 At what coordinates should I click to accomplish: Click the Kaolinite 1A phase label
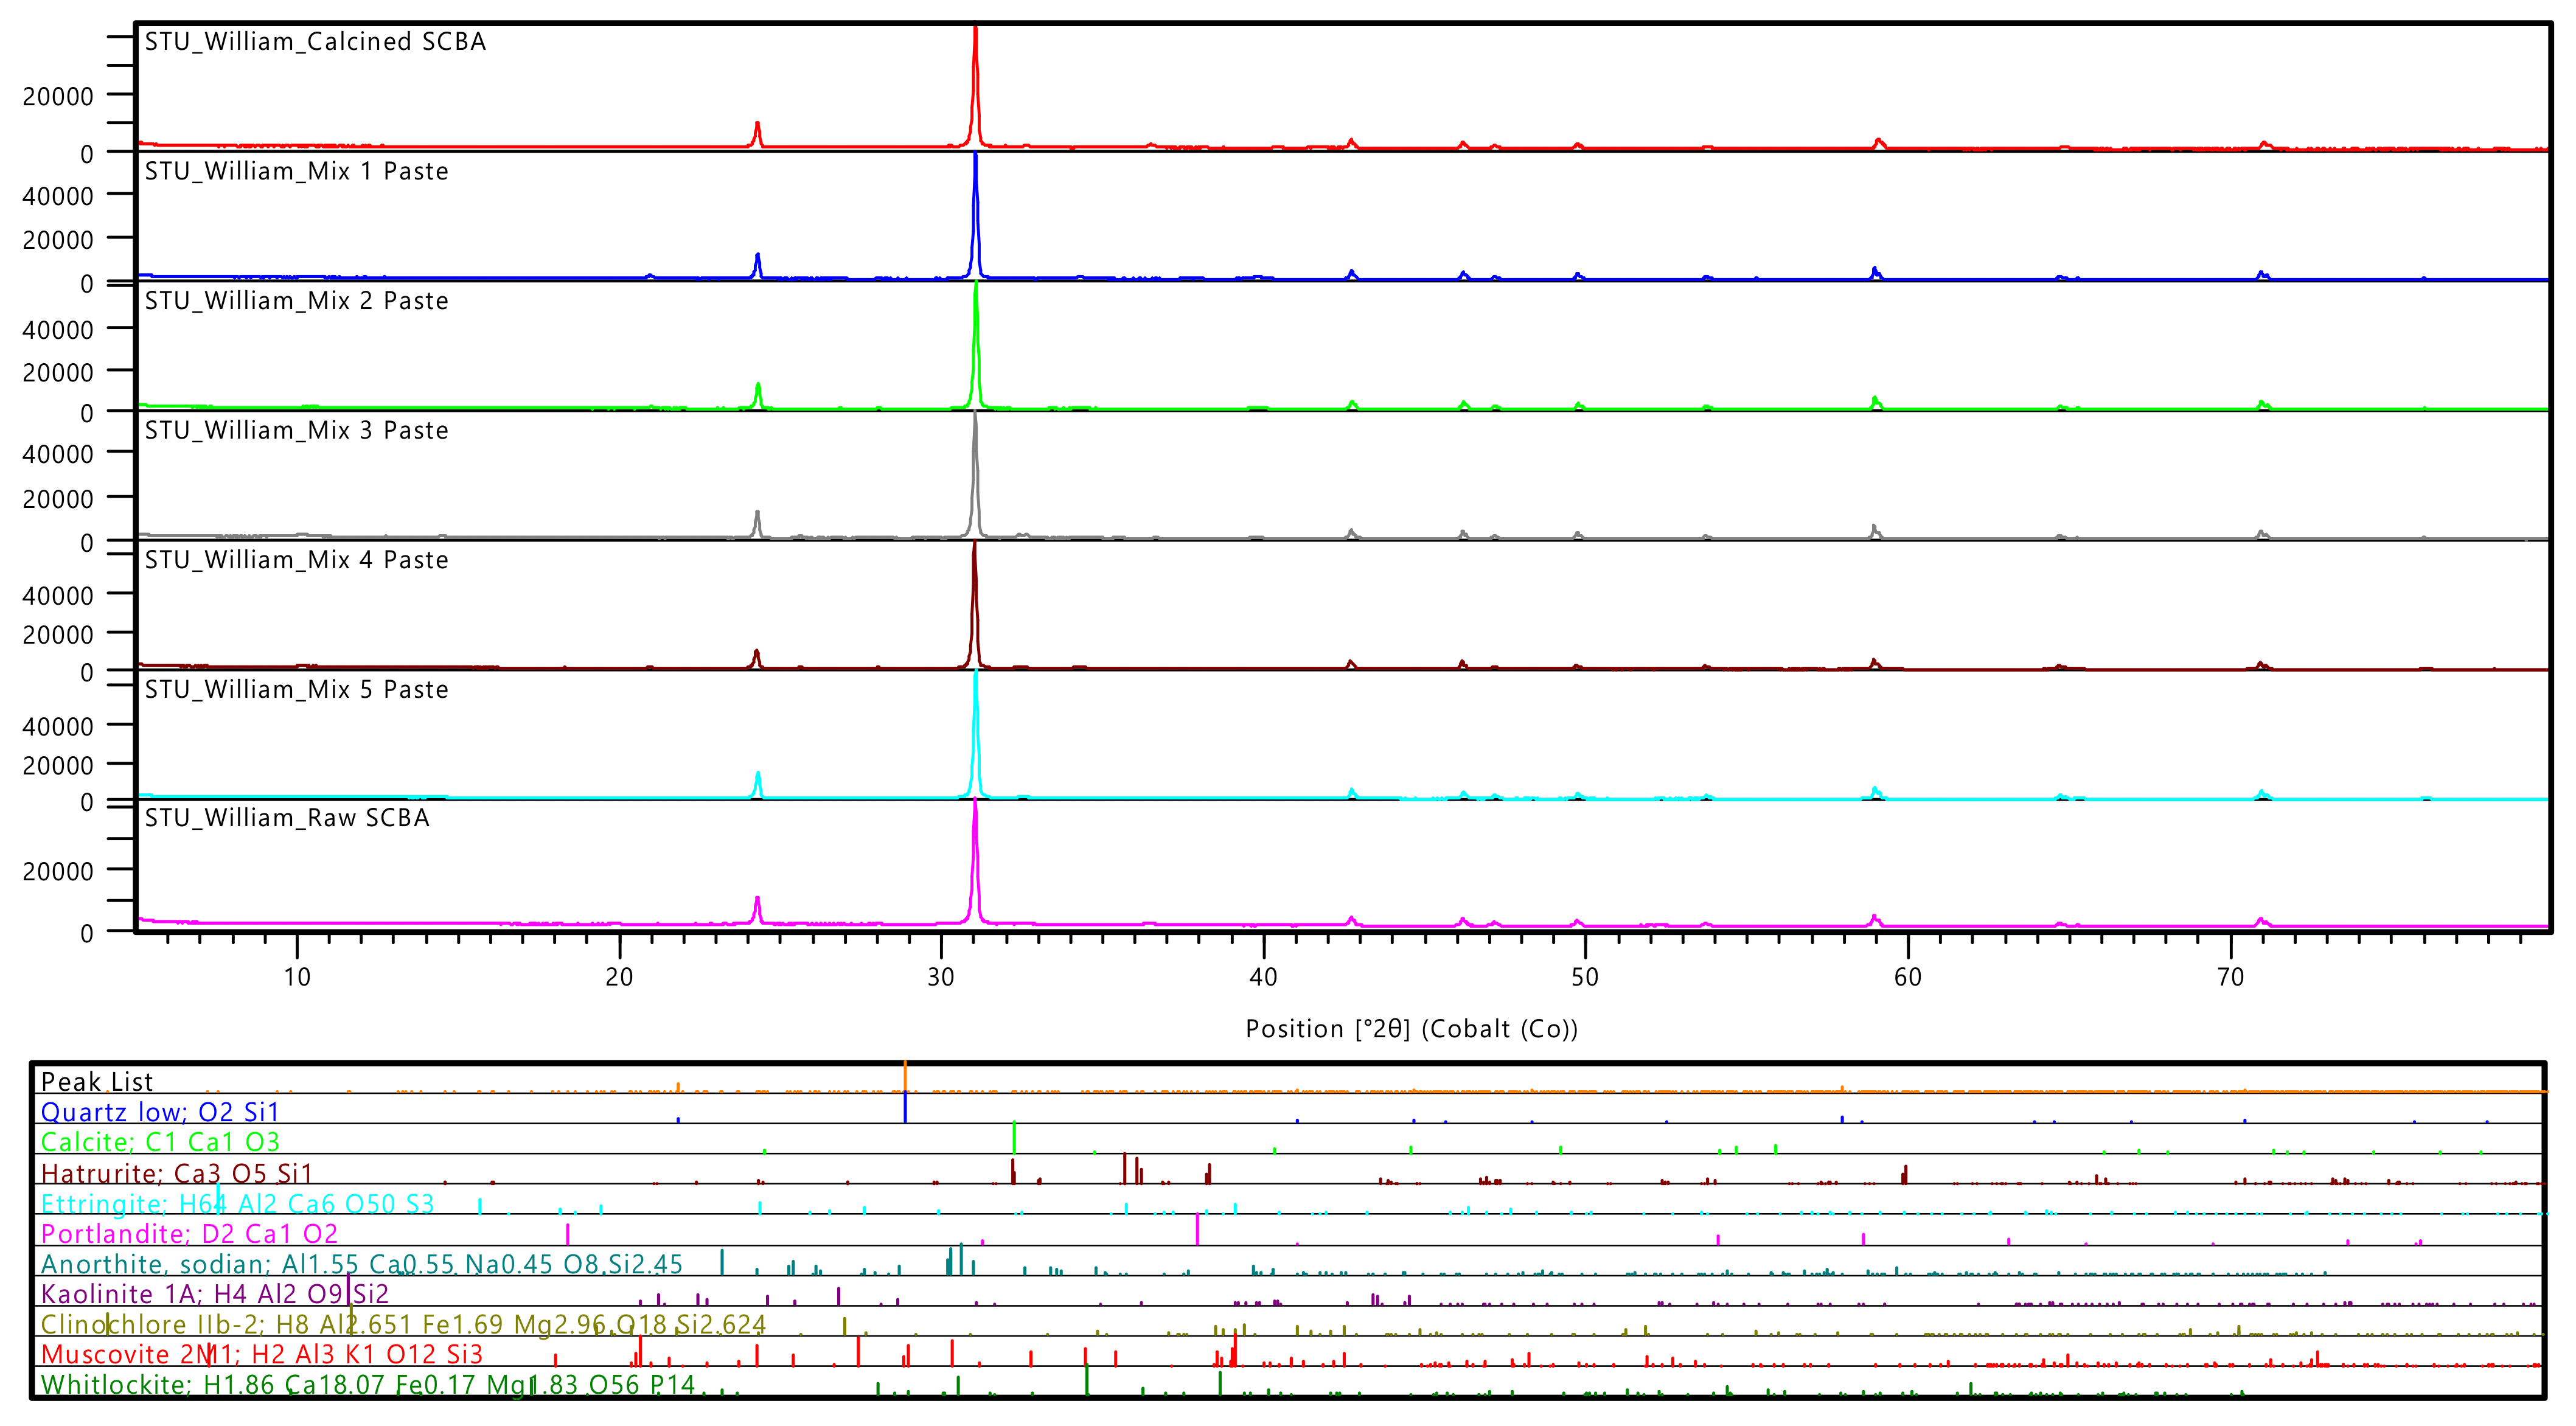214,1294
